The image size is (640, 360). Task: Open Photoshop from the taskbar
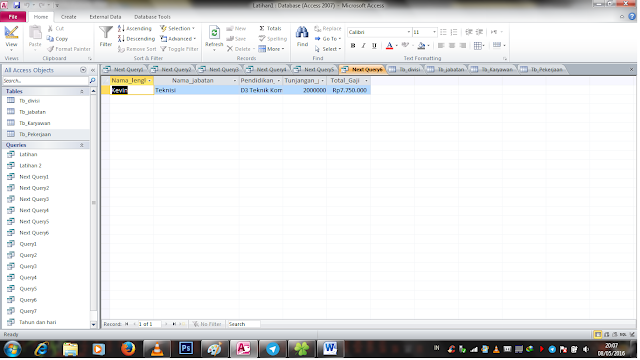coord(186,349)
